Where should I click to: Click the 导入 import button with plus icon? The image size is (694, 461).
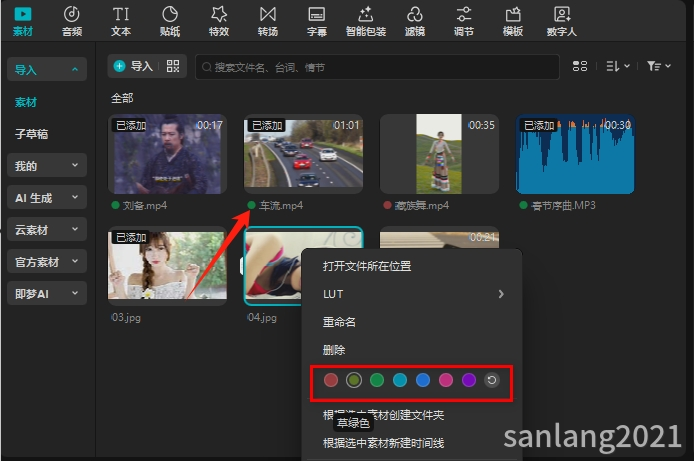click(133, 66)
